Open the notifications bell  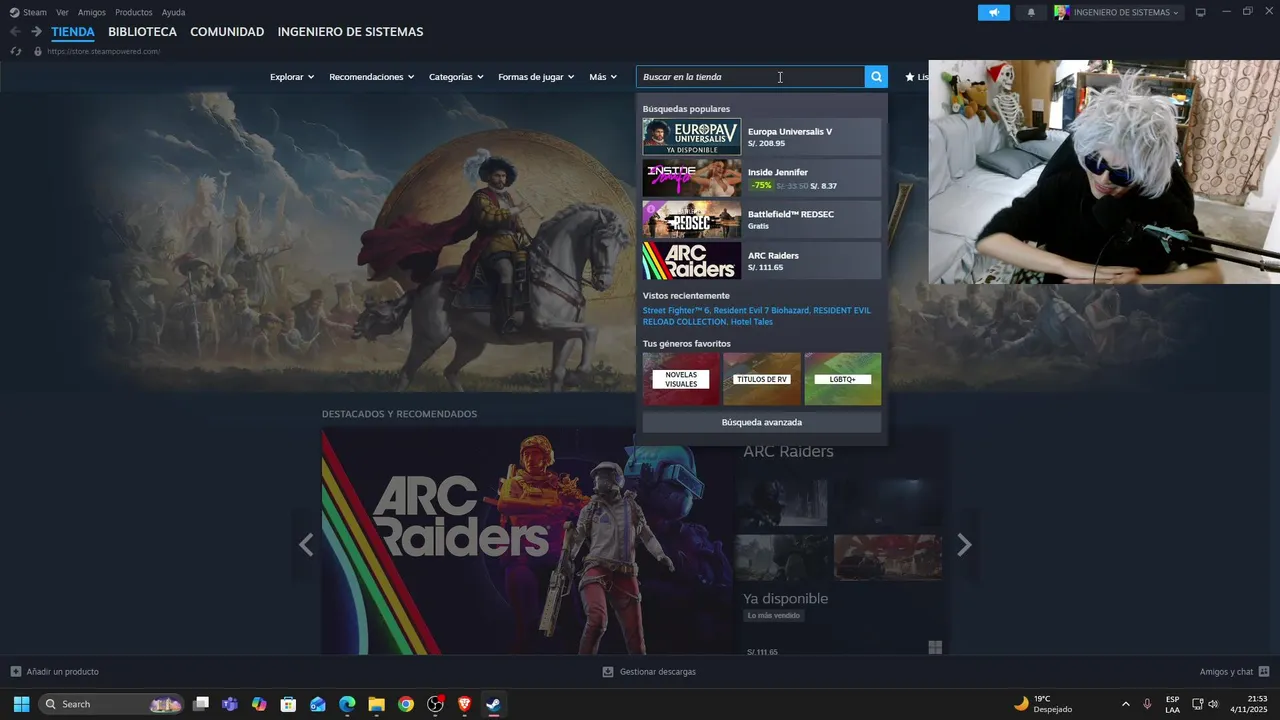(x=1031, y=12)
